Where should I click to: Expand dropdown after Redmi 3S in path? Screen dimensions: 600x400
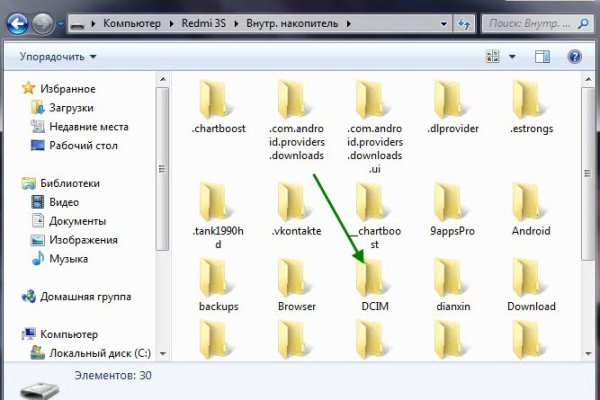click(x=238, y=22)
